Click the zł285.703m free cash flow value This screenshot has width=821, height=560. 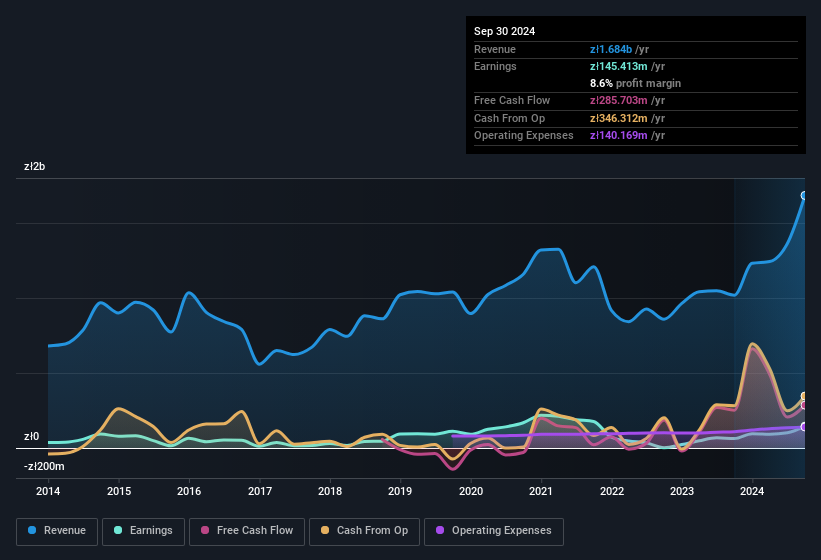[618, 100]
